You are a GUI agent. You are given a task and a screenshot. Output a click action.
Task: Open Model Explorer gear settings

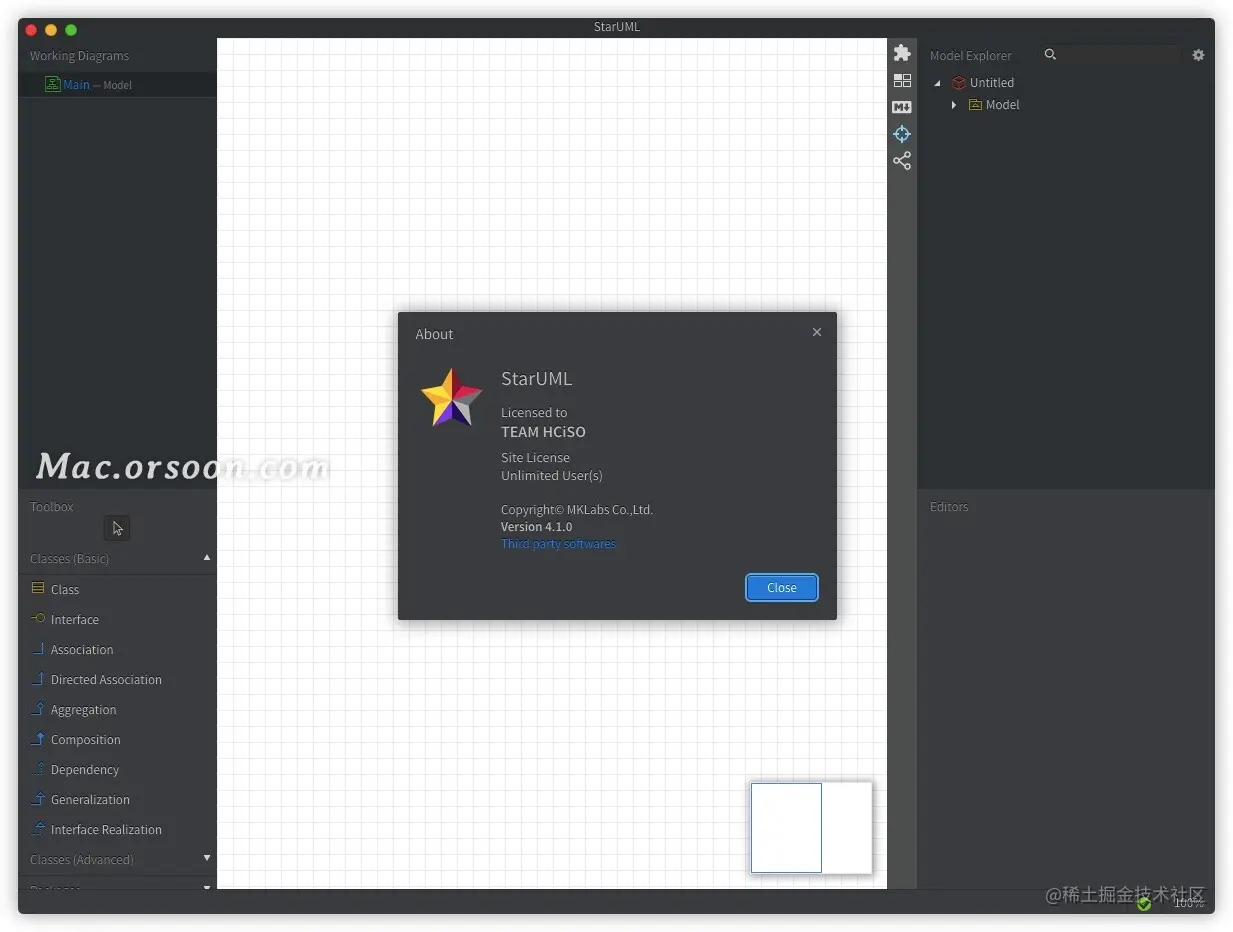click(1198, 55)
